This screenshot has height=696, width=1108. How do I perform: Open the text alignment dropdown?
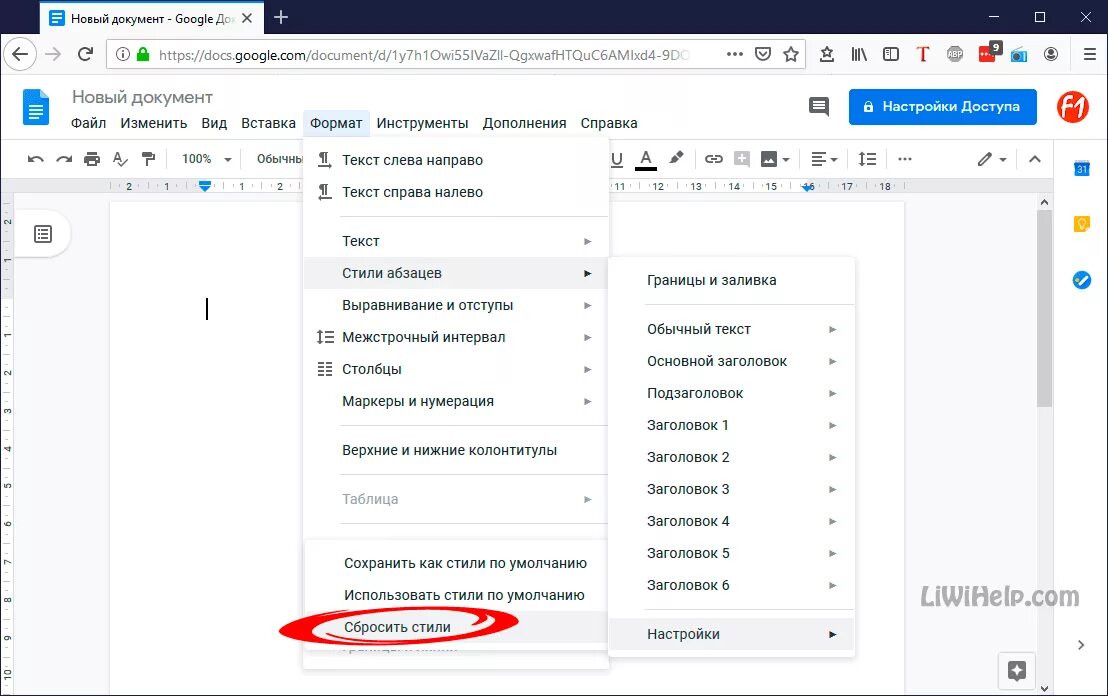(x=824, y=159)
